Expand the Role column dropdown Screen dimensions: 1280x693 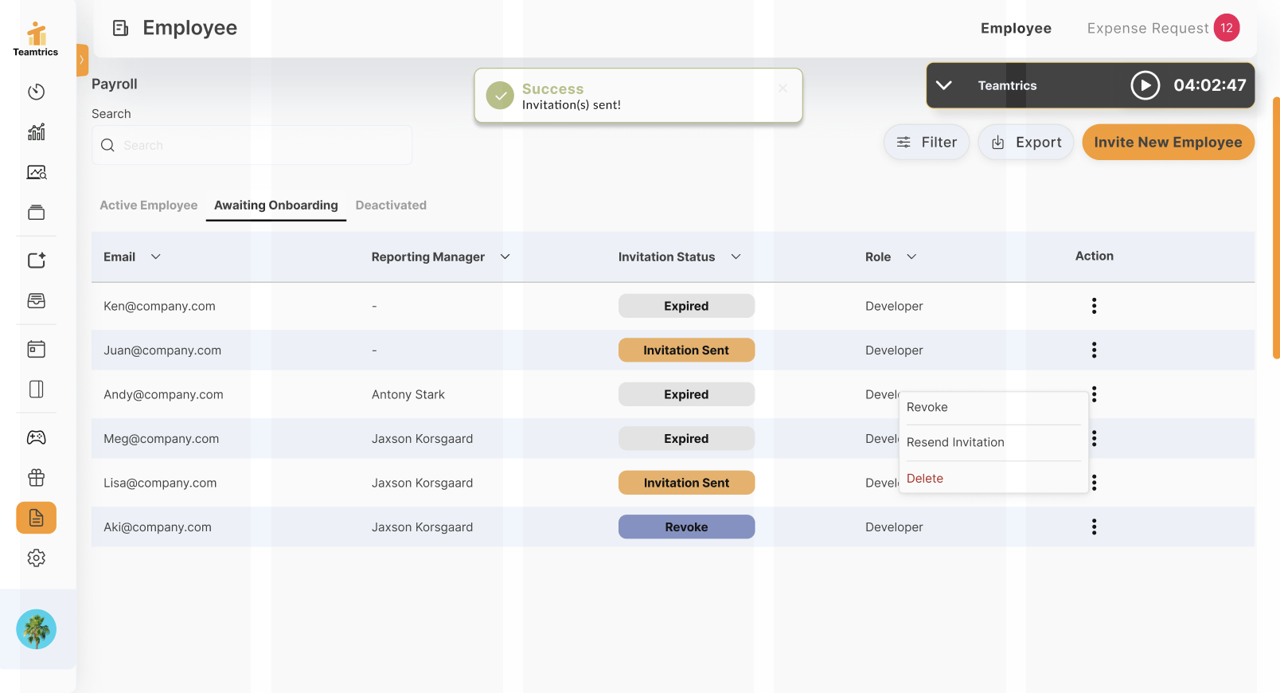pyautogui.click(x=911, y=256)
